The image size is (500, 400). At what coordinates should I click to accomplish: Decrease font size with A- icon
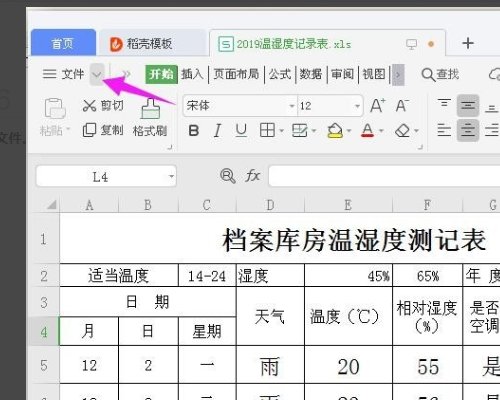[402, 106]
